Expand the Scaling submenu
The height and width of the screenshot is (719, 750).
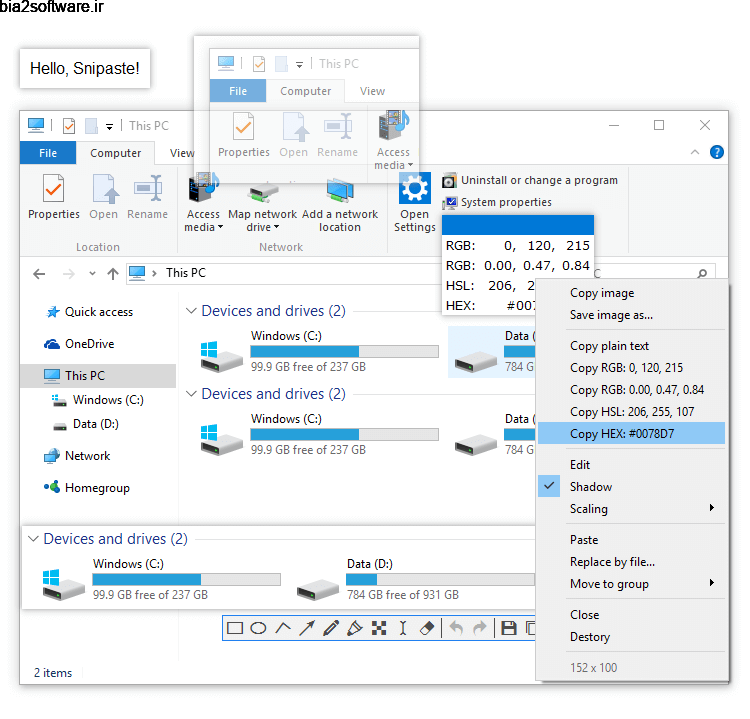[x=631, y=509]
